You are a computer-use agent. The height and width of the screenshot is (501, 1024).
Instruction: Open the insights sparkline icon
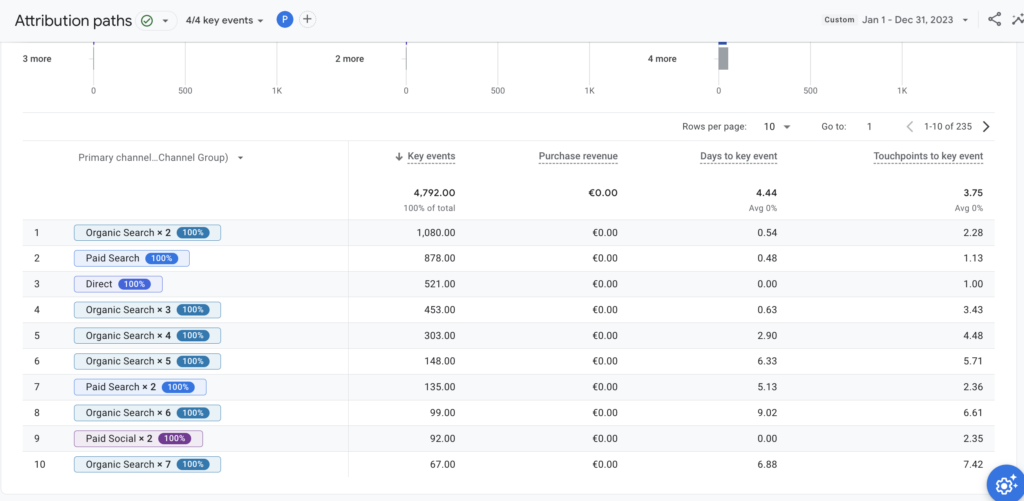tap(1017, 20)
